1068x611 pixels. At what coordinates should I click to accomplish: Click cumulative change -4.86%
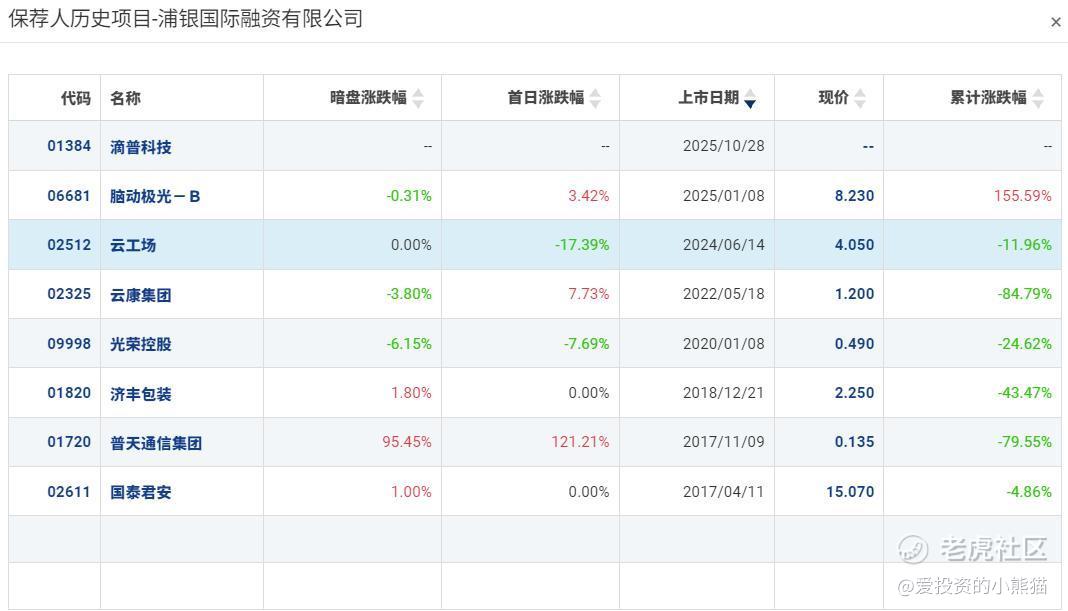click(x=1028, y=491)
